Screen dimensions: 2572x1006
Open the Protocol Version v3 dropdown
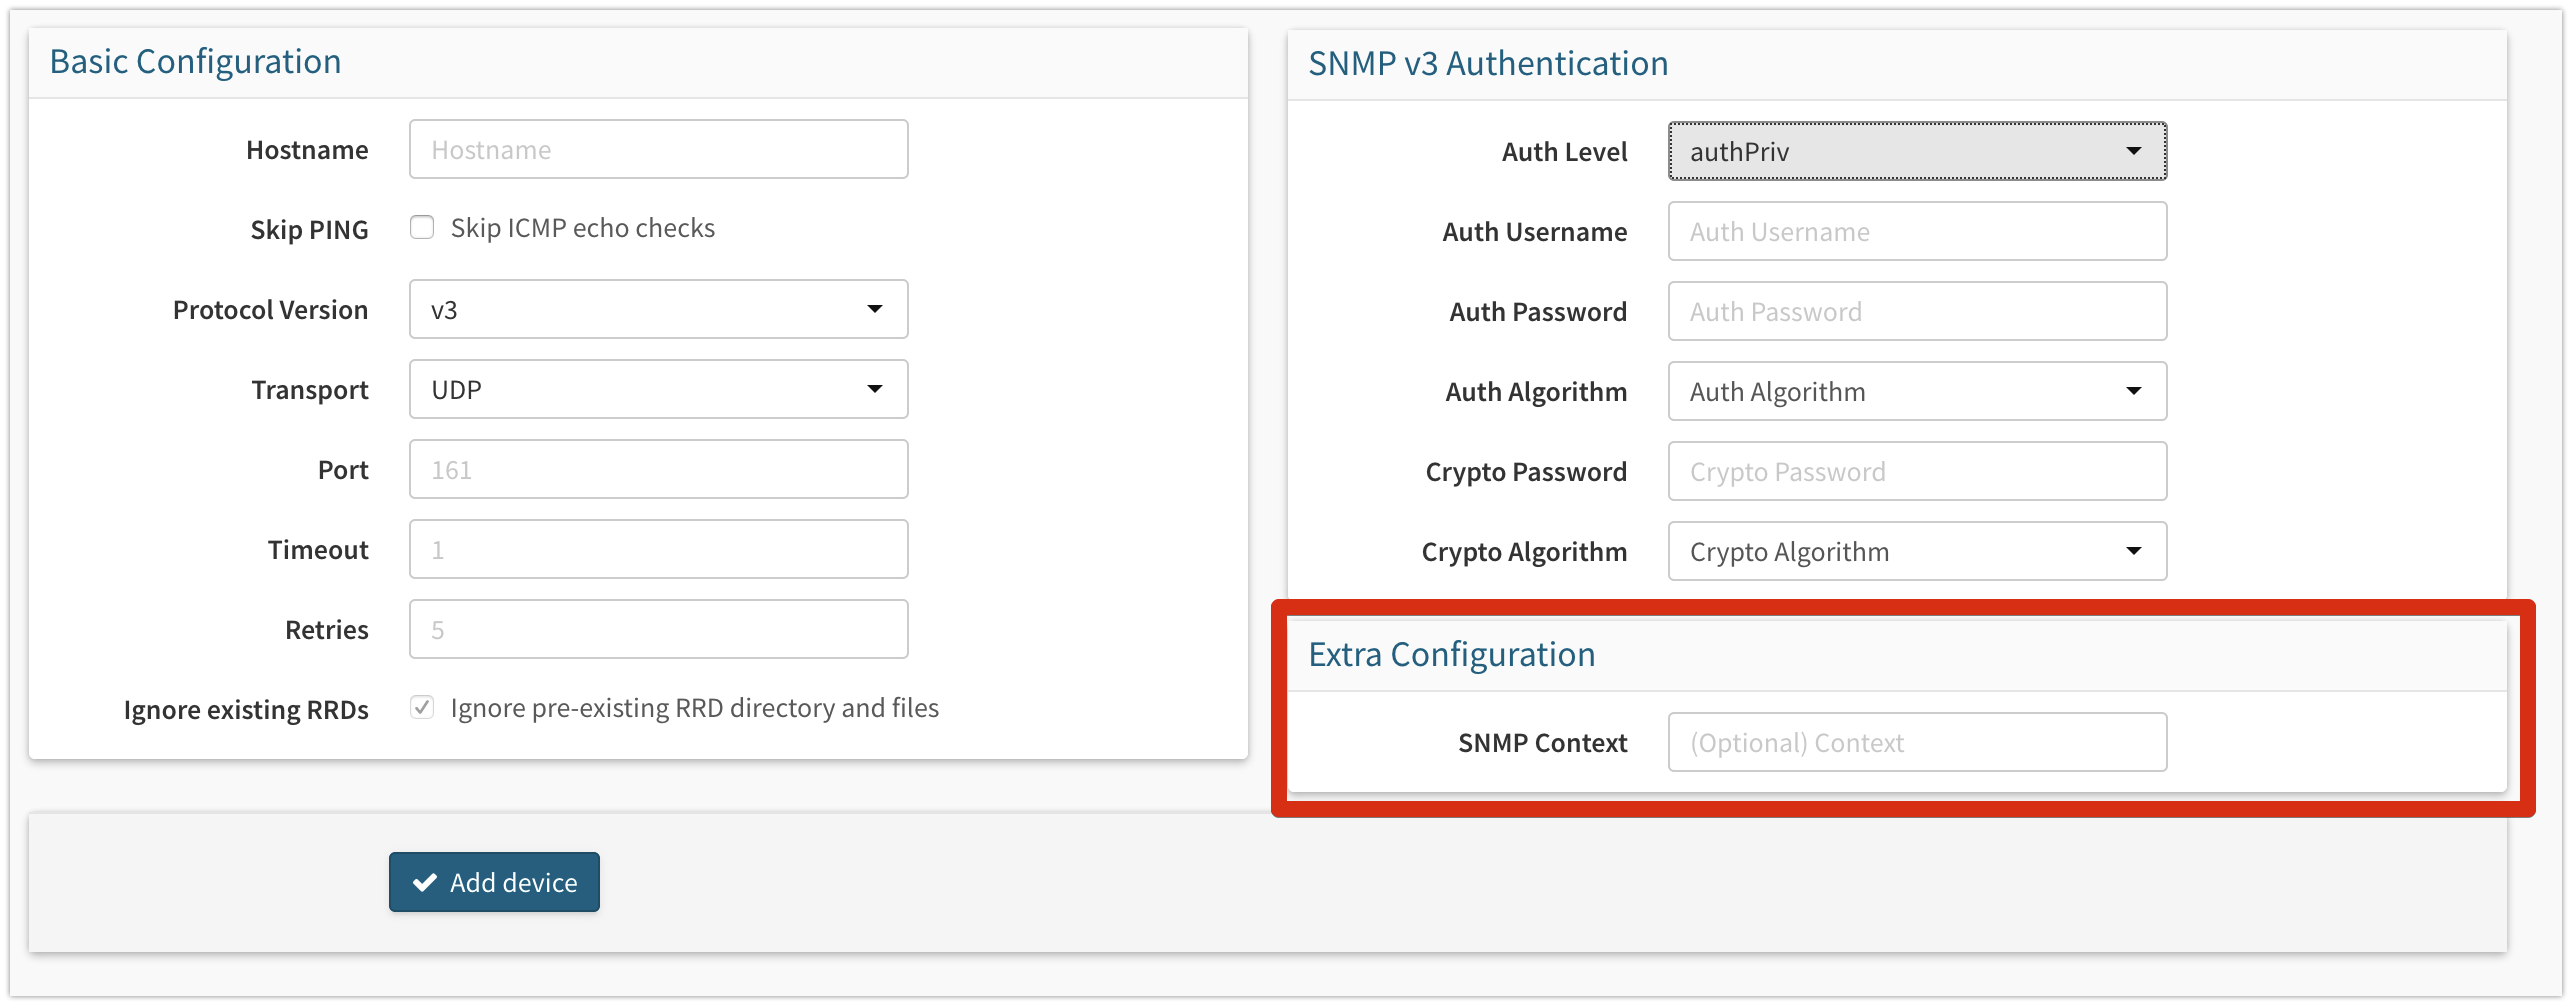(658, 309)
